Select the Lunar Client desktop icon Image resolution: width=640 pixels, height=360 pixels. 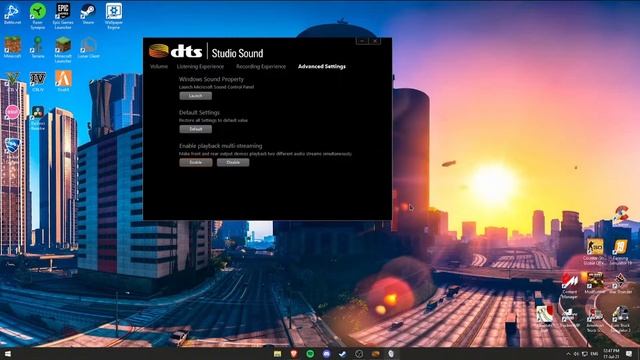click(88, 47)
